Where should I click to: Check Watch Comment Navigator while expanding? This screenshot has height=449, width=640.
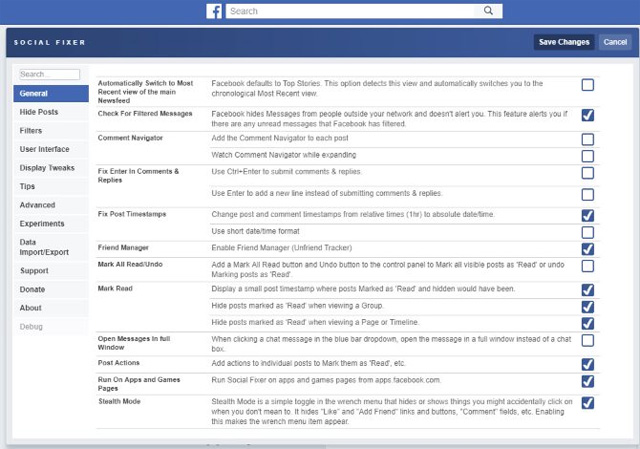tap(587, 156)
